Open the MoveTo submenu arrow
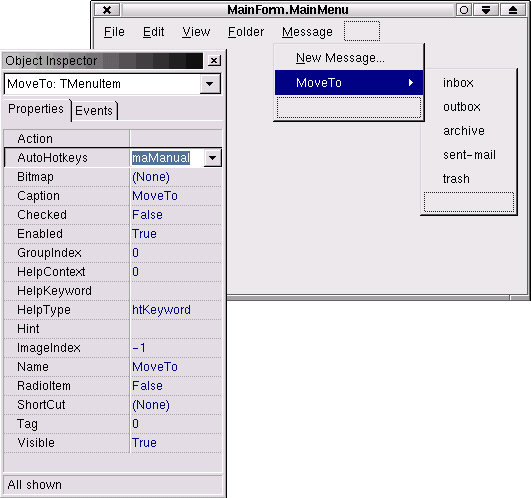This screenshot has width=531, height=498. click(x=410, y=83)
